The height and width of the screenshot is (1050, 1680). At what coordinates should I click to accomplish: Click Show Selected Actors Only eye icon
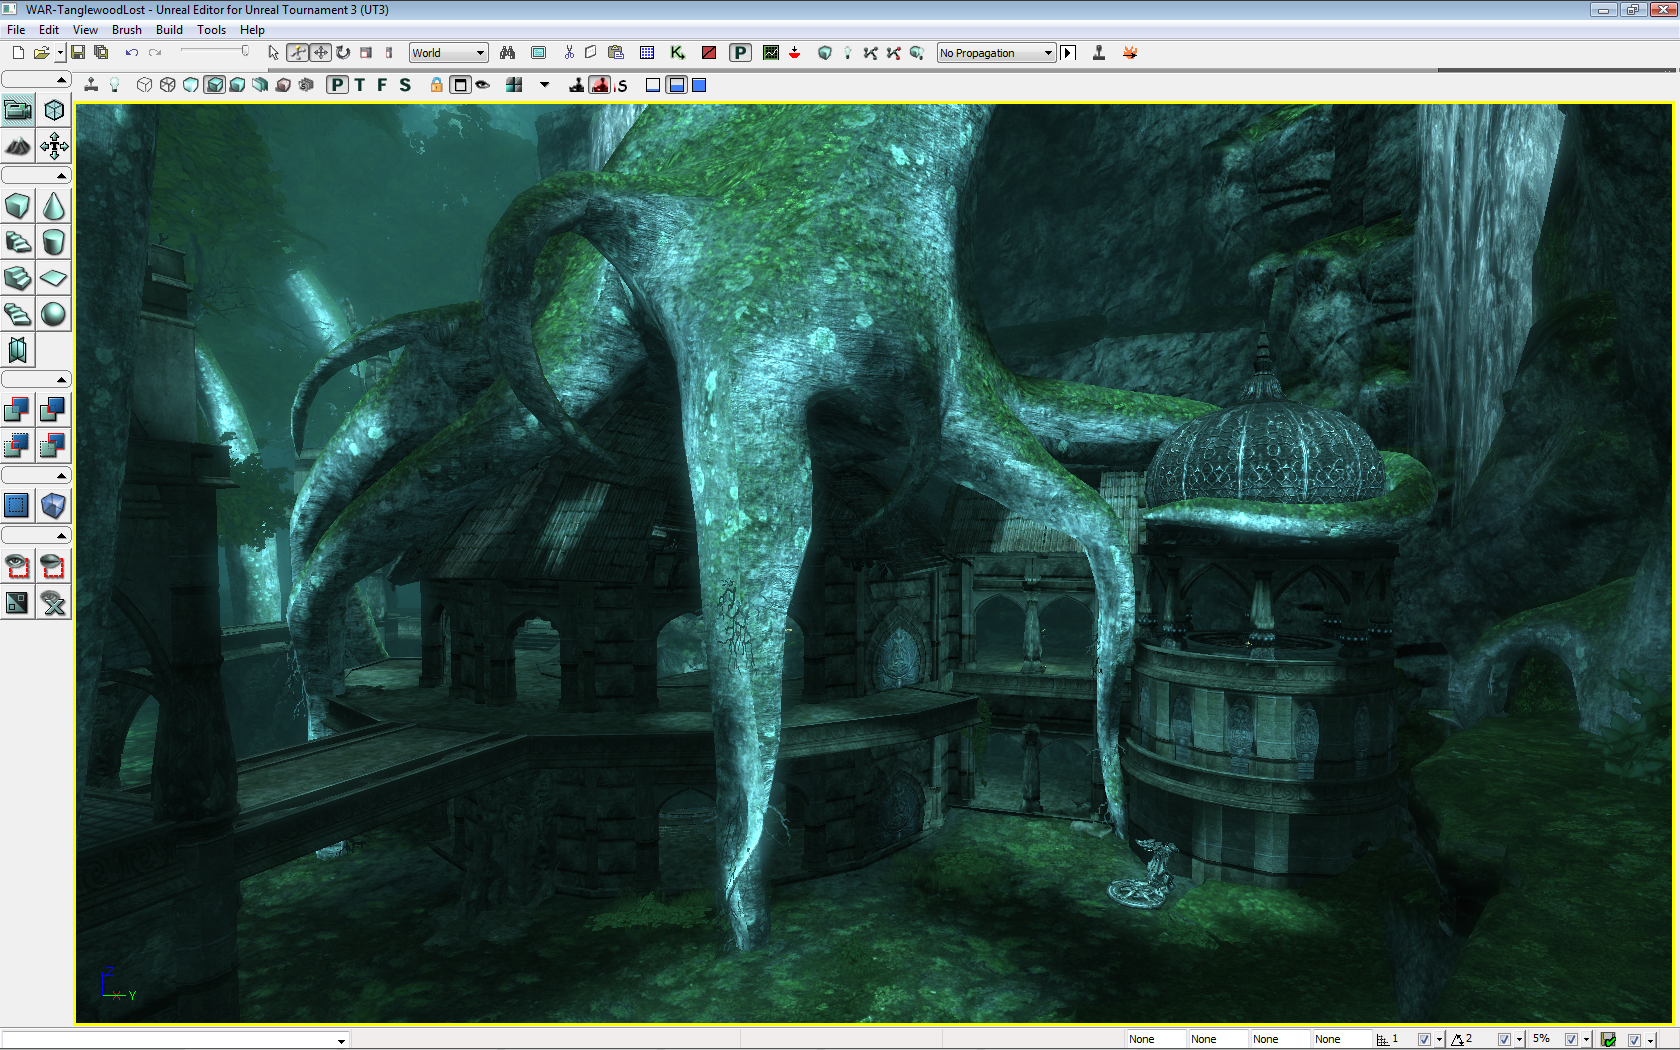coord(18,566)
